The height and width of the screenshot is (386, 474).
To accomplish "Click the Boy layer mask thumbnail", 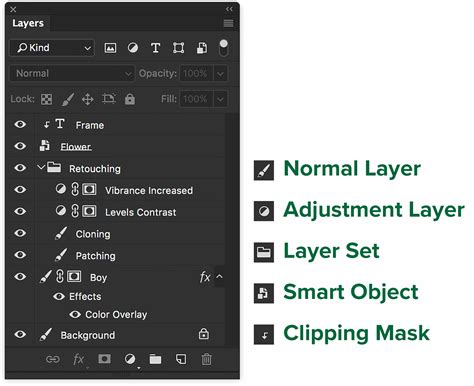I will pos(74,276).
